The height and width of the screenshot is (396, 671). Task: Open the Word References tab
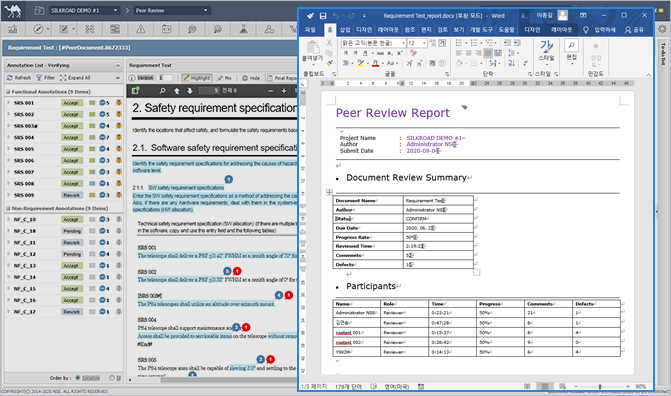coord(410,30)
